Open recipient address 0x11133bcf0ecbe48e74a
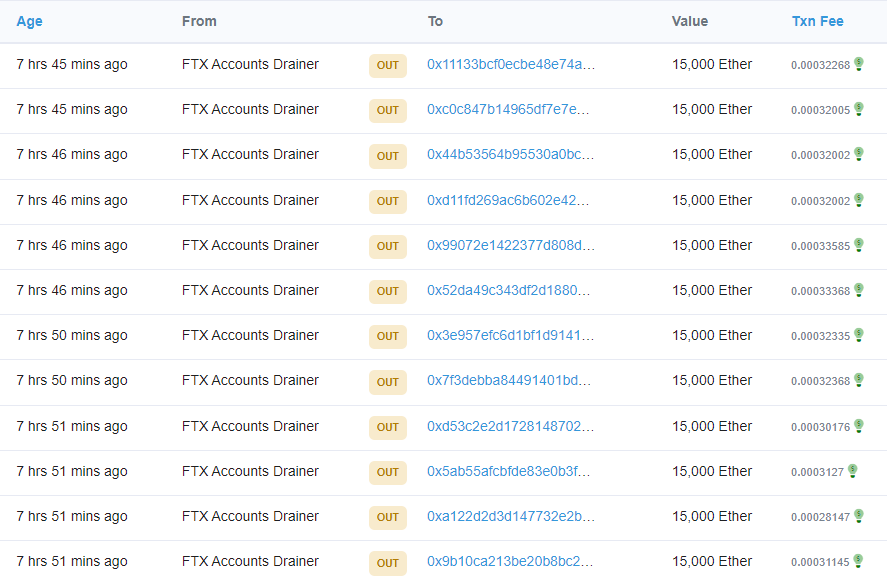 point(510,64)
